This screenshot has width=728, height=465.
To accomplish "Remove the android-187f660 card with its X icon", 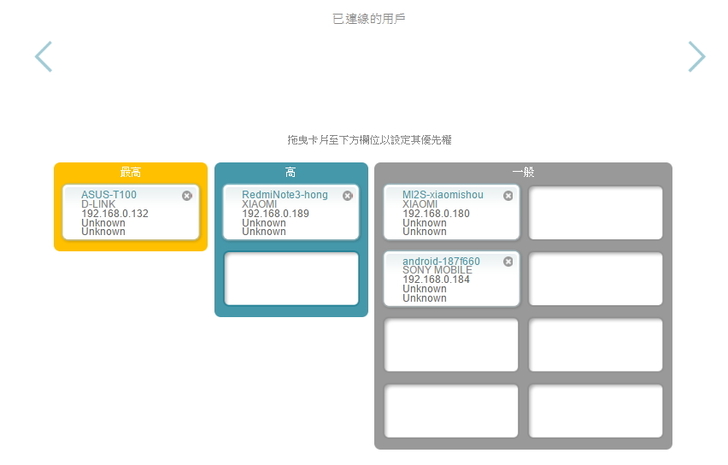I will (x=508, y=262).
